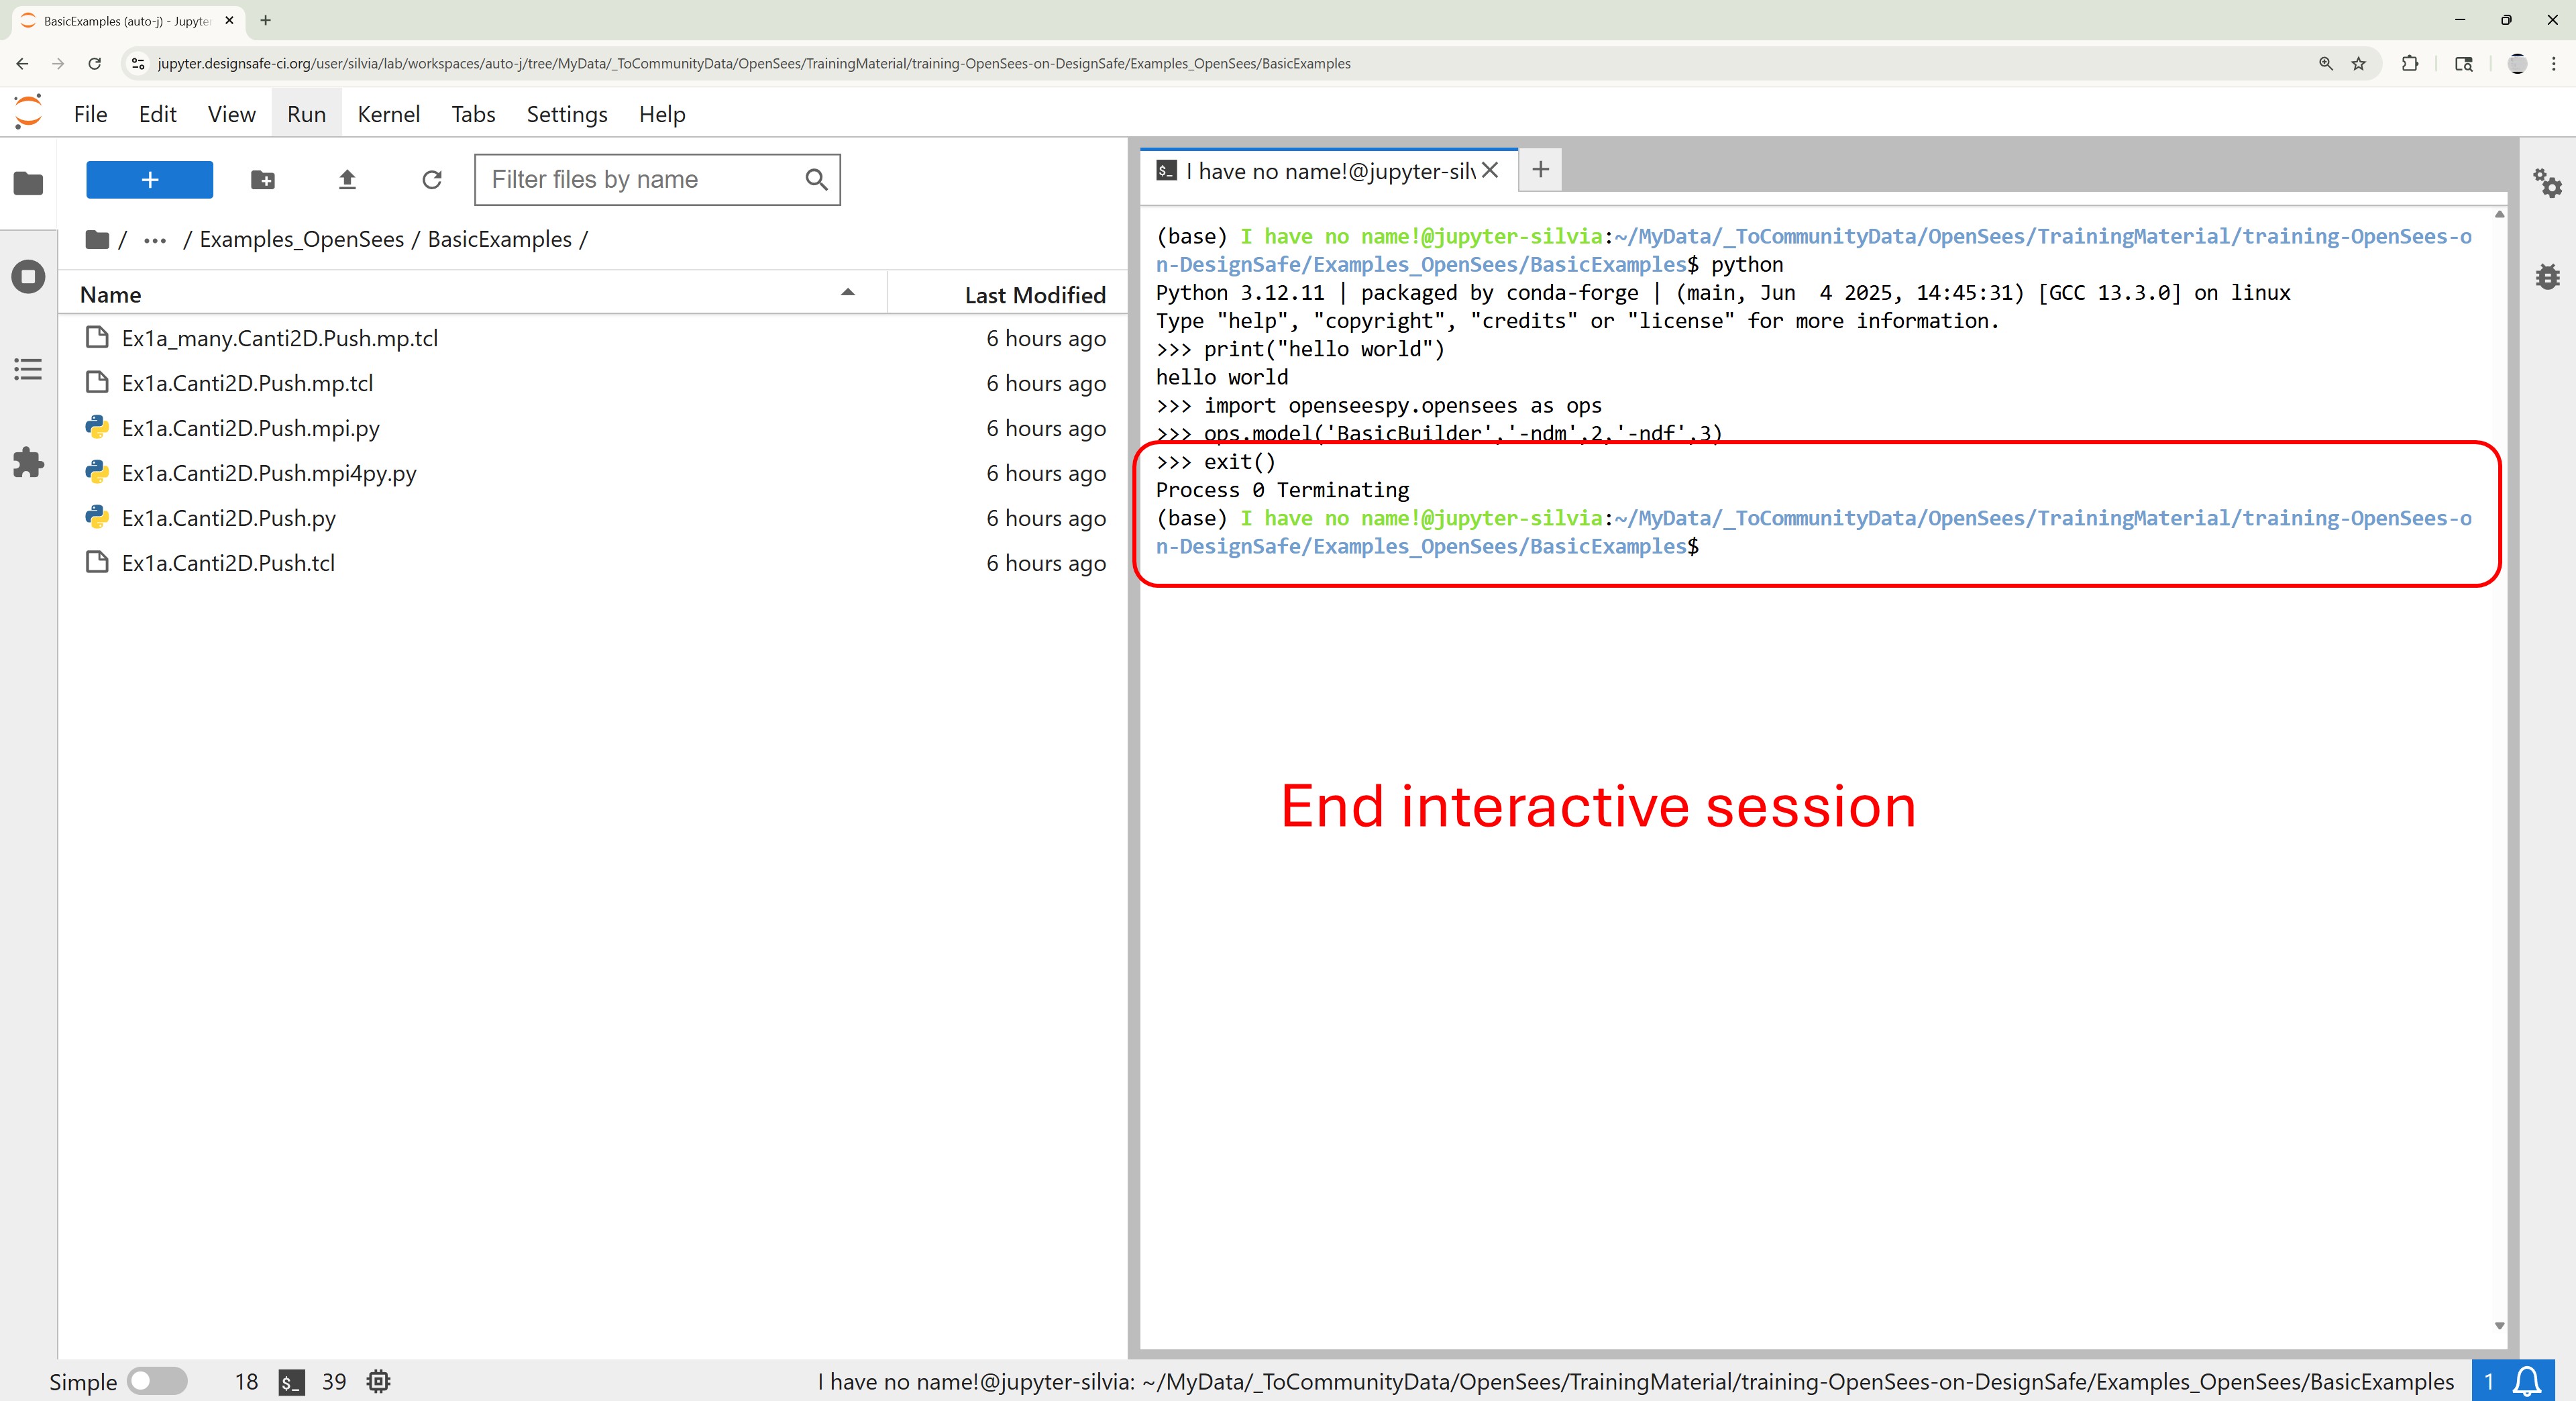
Task: Open the running terminals and kernels panel
Action: tap(28, 276)
